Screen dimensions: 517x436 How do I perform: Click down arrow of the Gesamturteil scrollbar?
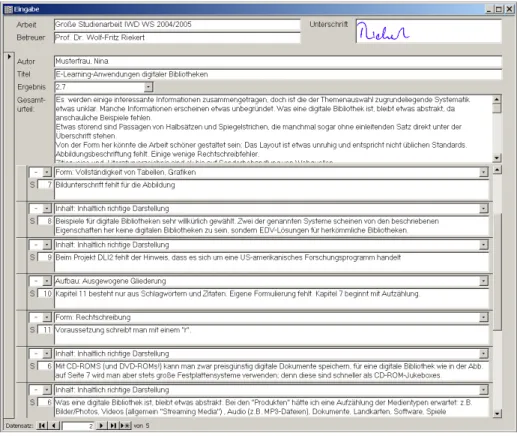tap(497, 158)
